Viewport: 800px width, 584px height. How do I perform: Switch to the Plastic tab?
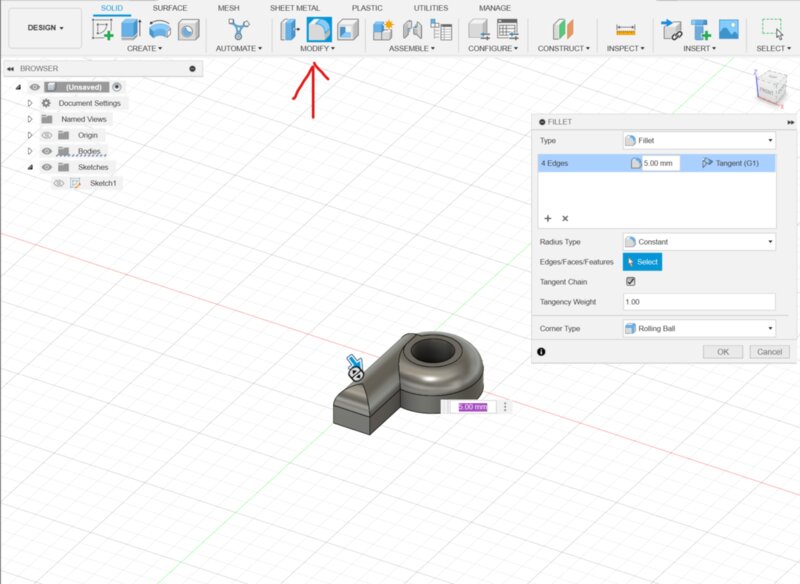pyautogui.click(x=367, y=8)
